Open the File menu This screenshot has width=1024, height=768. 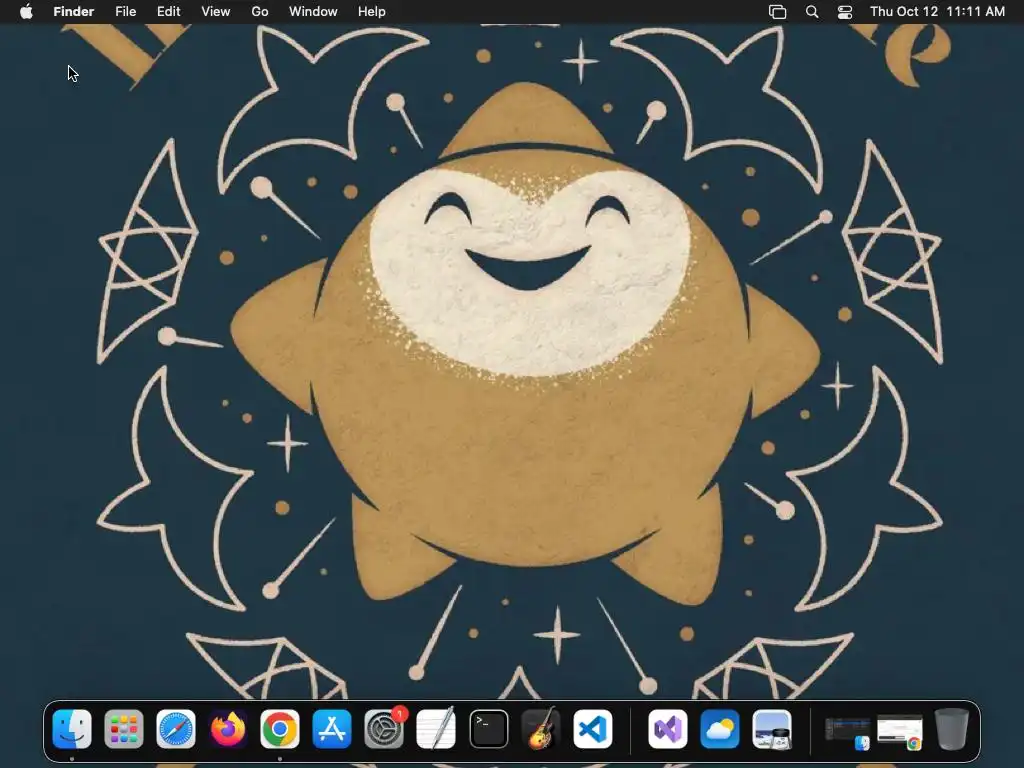click(x=125, y=11)
